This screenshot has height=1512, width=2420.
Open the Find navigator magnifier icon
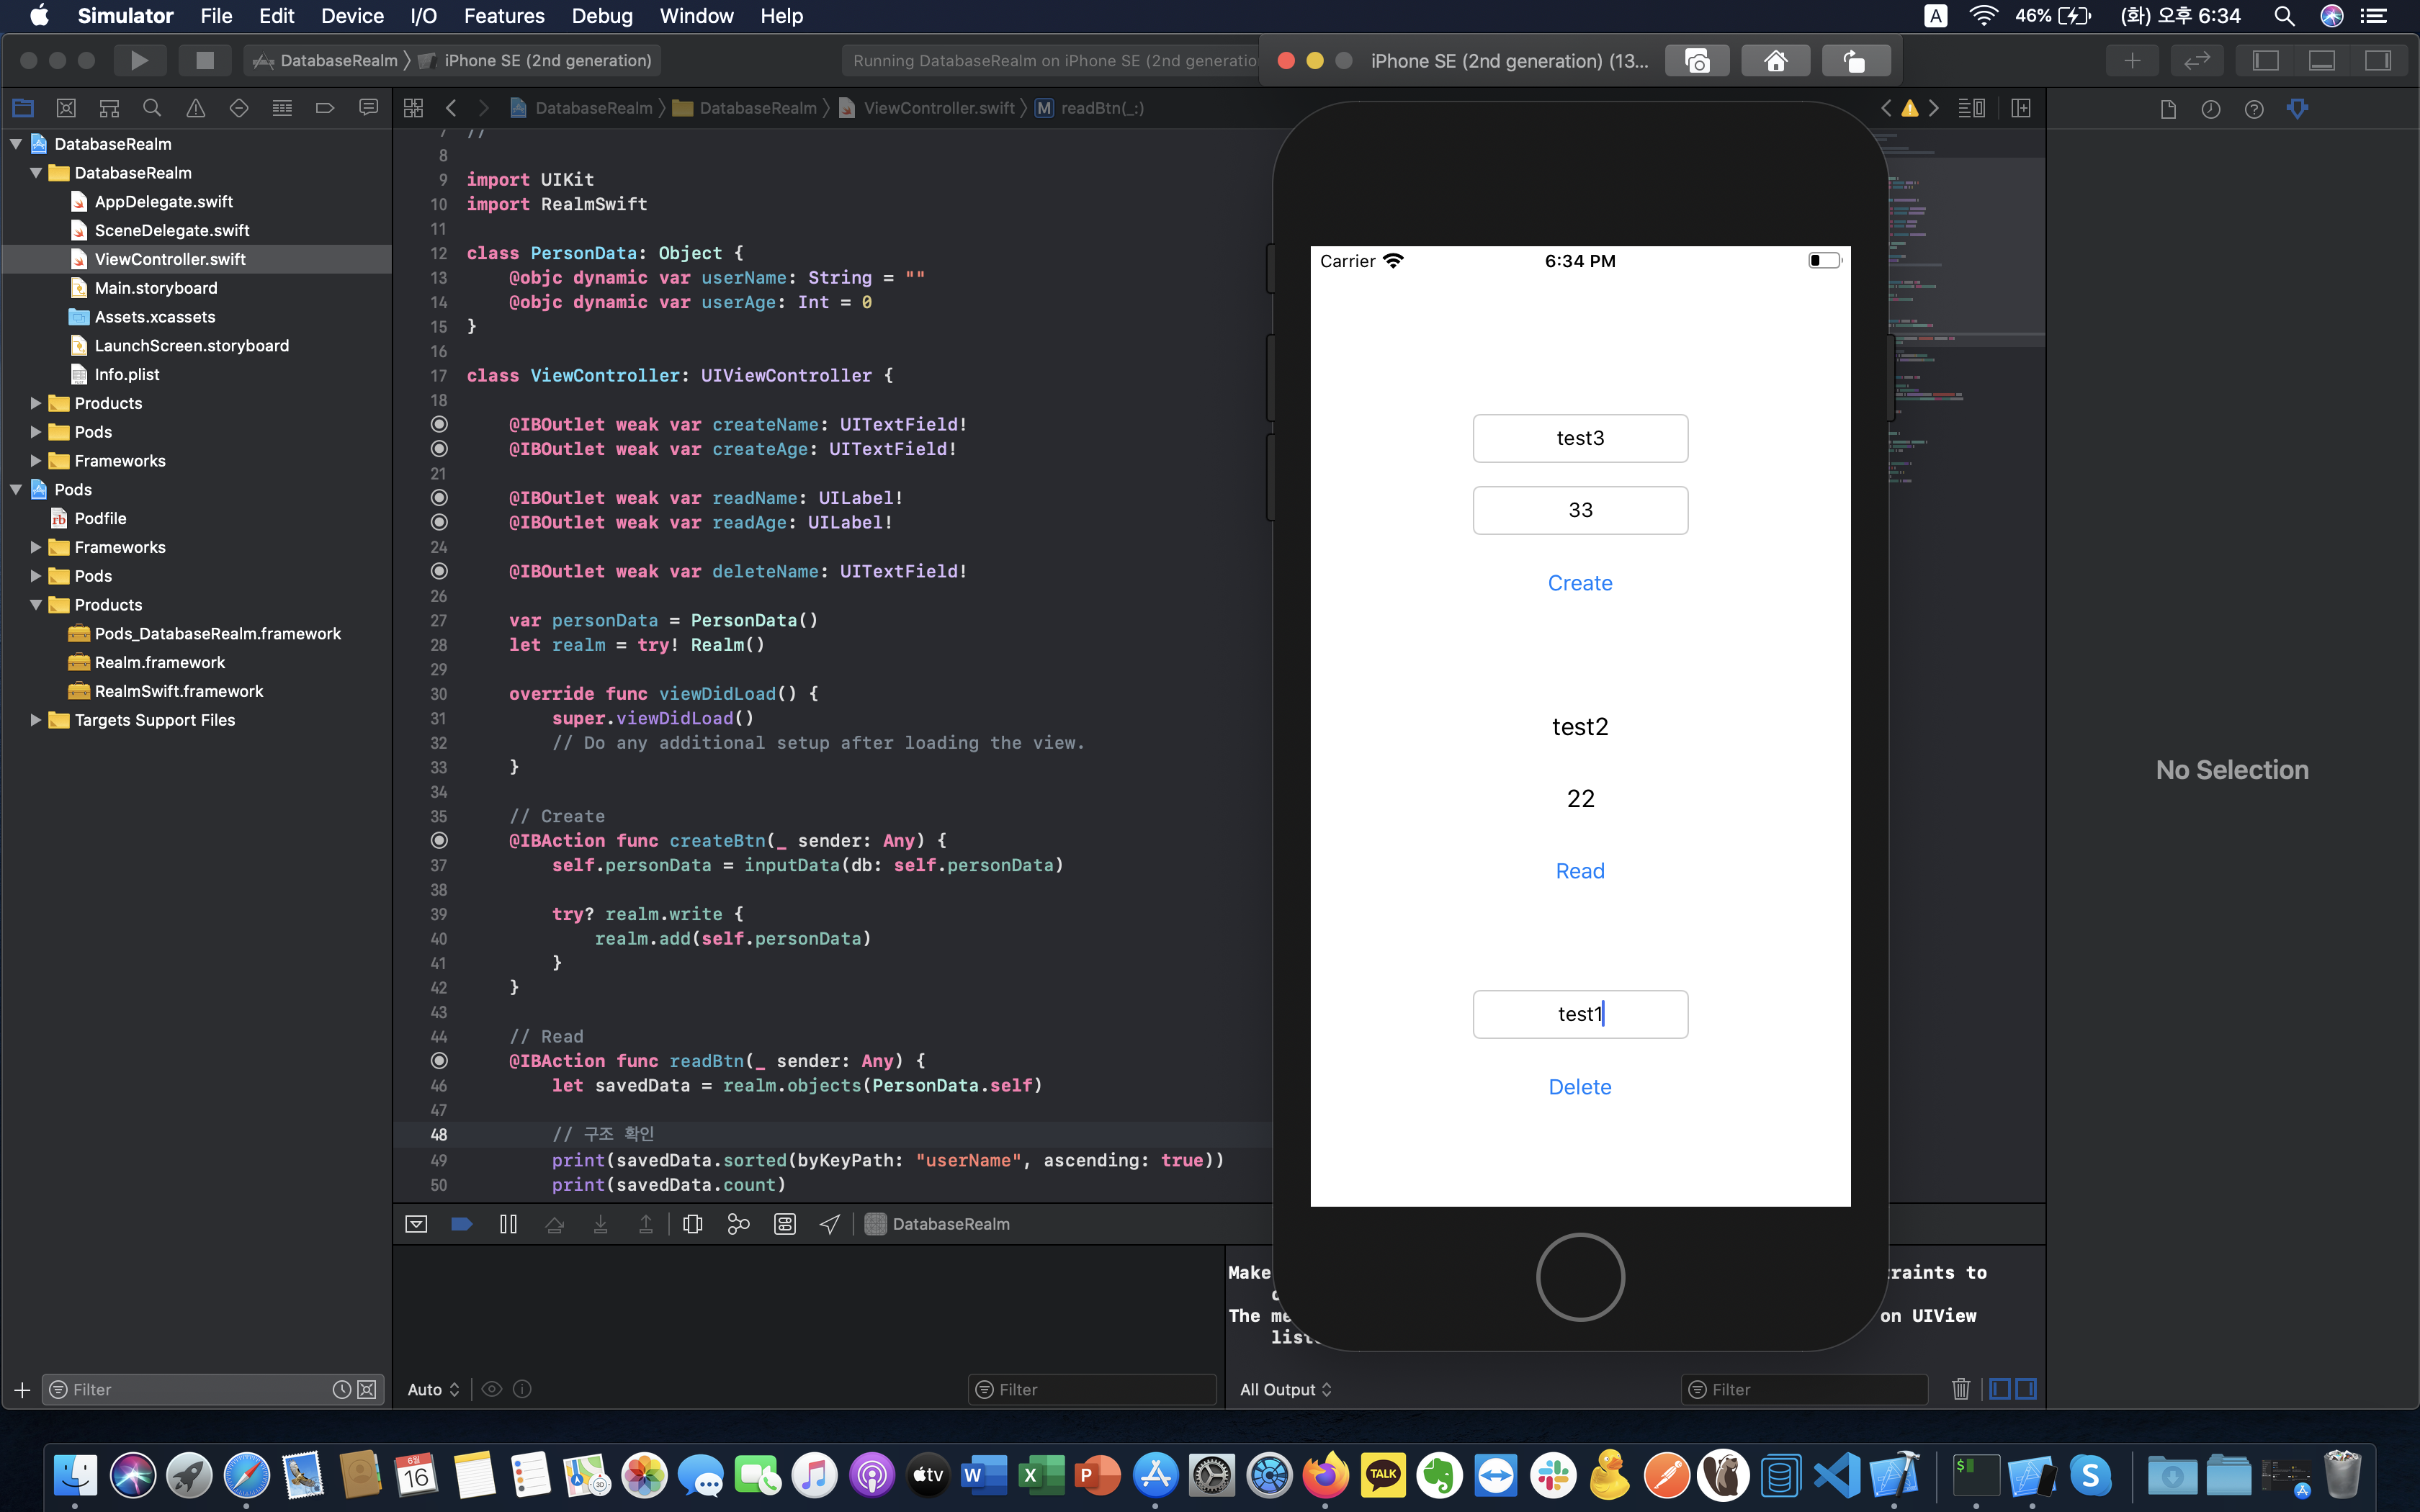[152, 108]
